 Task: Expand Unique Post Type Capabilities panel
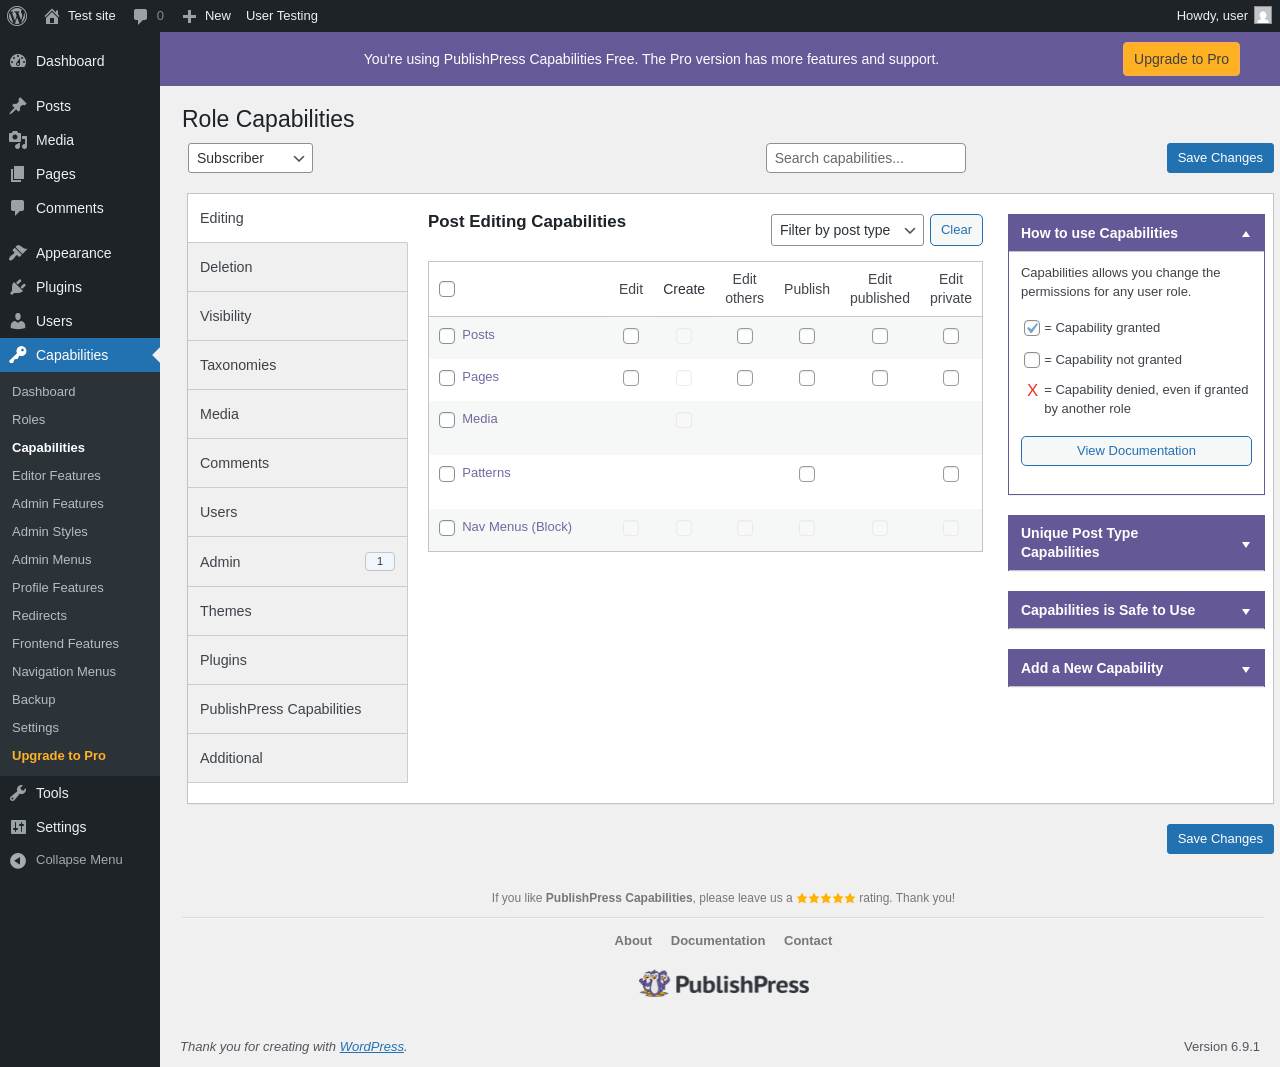click(x=1136, y=543)
